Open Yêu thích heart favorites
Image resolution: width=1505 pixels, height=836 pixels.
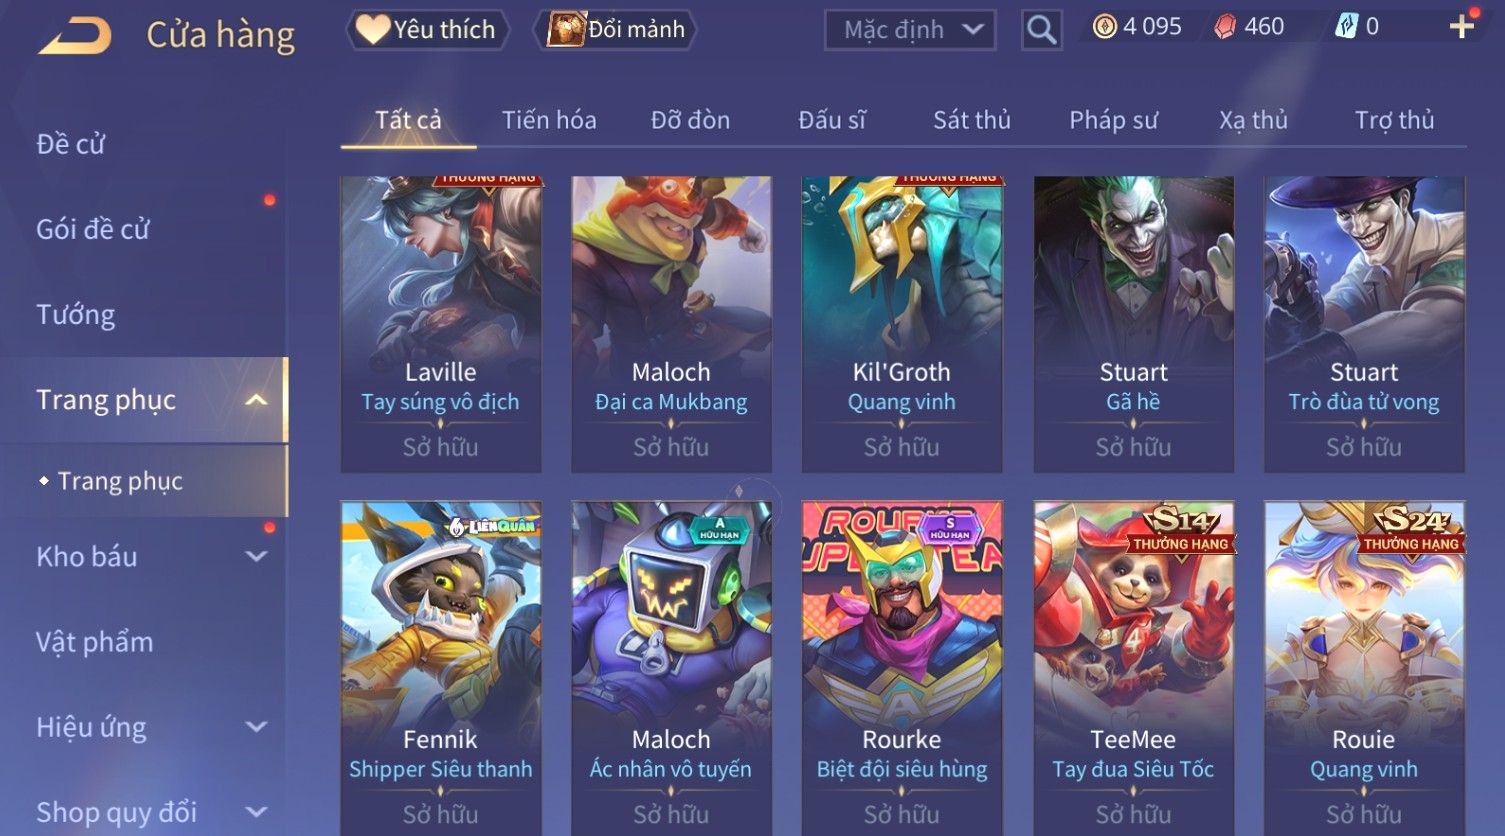click(427, 30)
